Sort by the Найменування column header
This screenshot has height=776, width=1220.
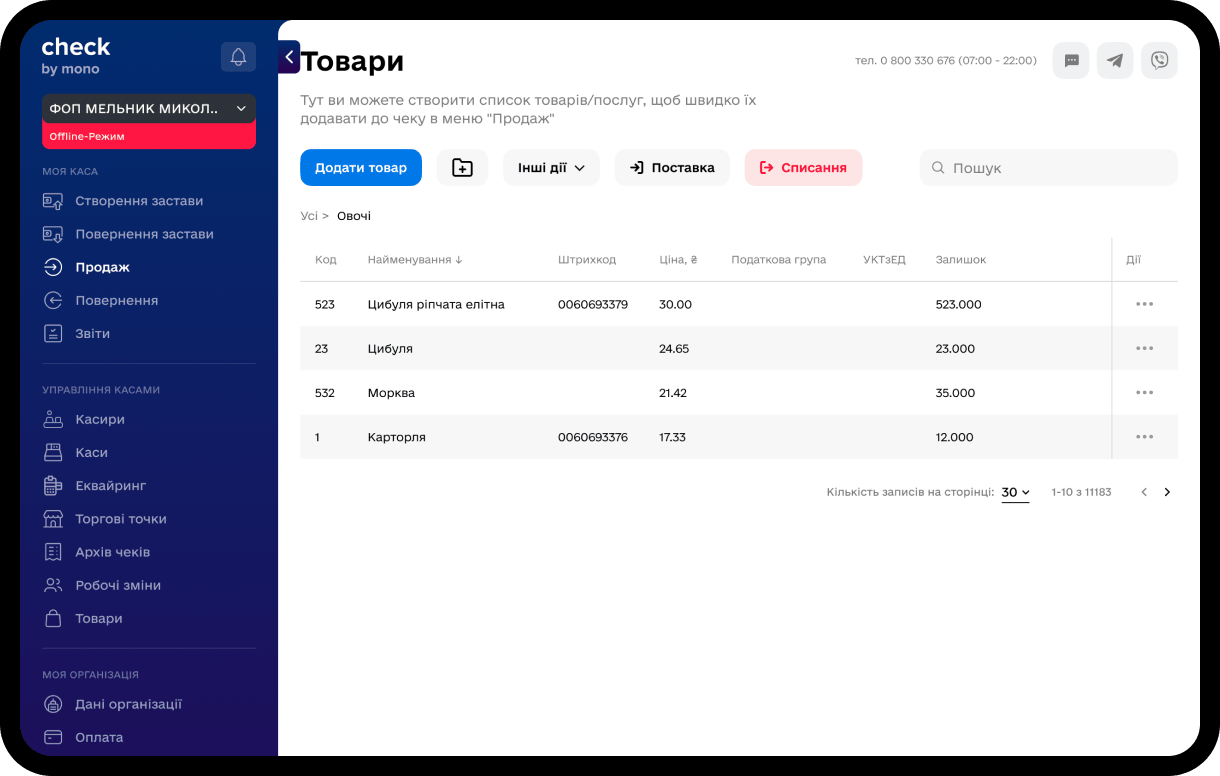(415, 260)
